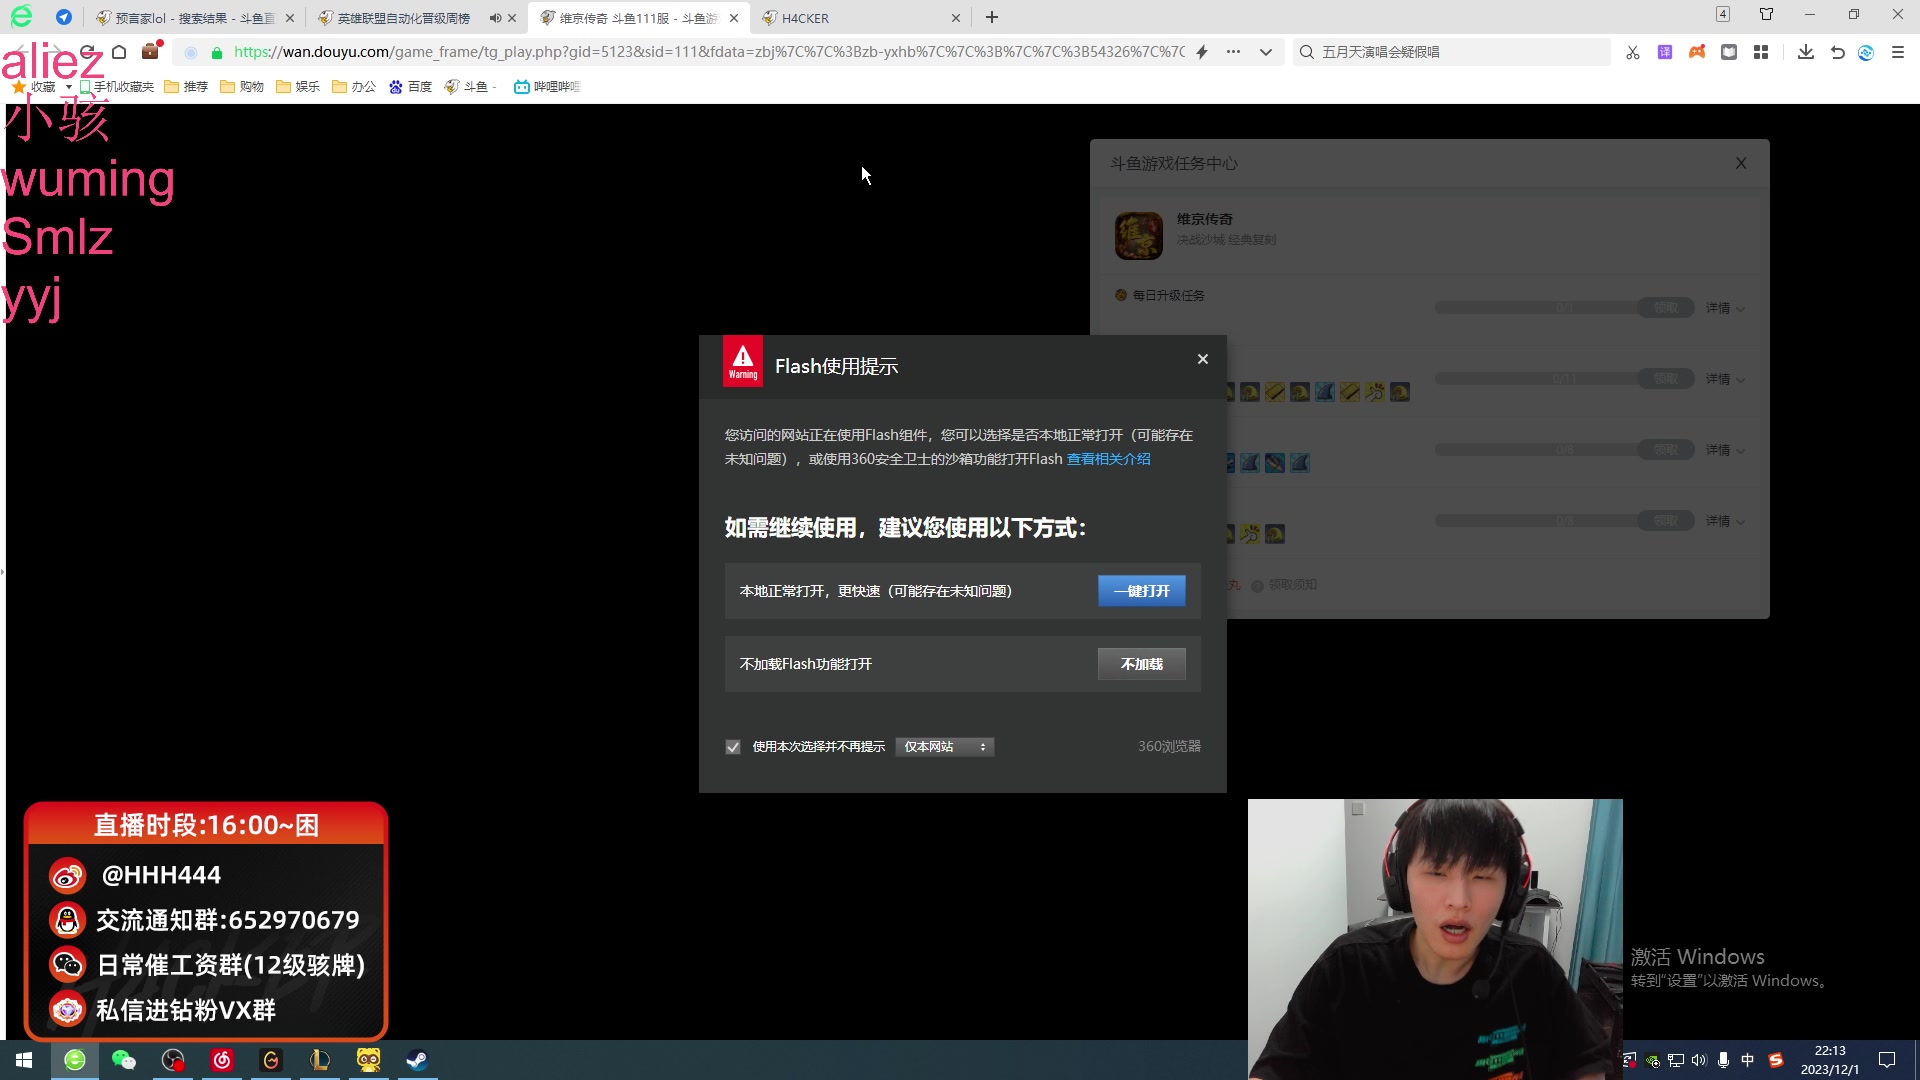This screenshot has height=1080, width=1920.
Task: Click the tab count indicator showing 4
Action: (x=1723, y=14)
